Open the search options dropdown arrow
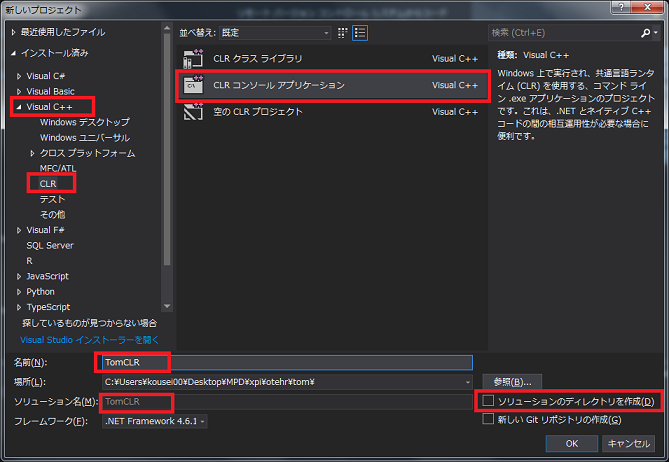Viewport: 669px width, 462px height. pos(655,33)
